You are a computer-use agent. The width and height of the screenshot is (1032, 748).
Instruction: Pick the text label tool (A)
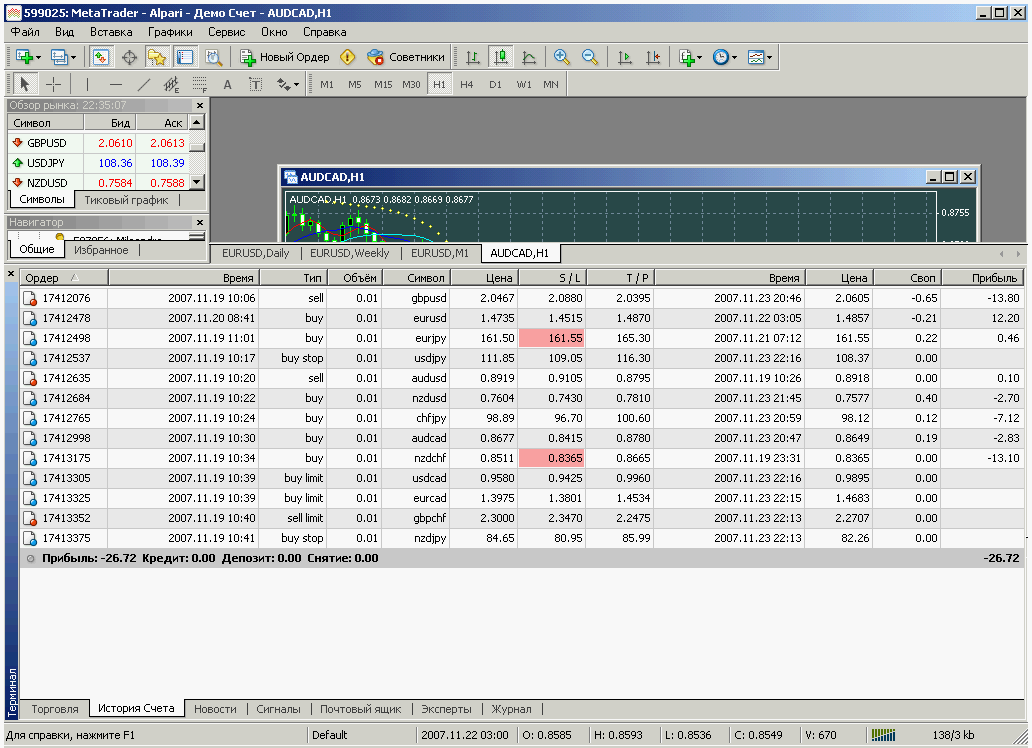(x=227, y=84)
